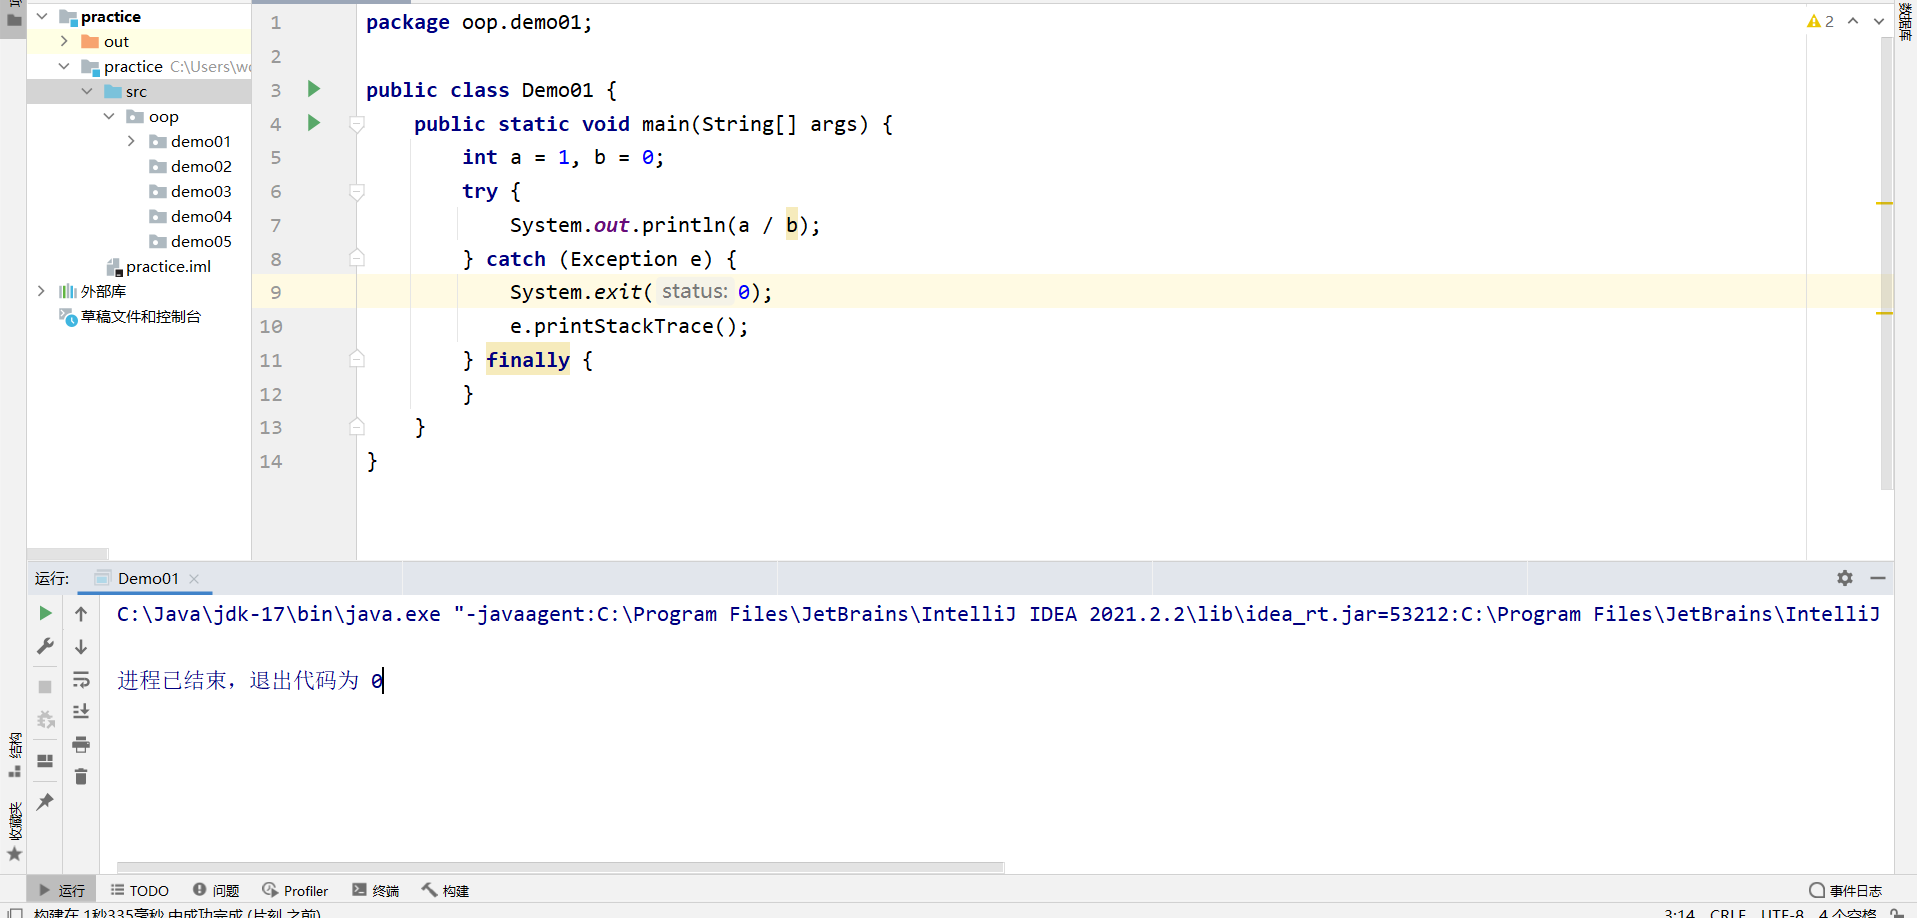Click the lower warning stripe in error gutter
Image resolution: width=1917 pixels, height=918 pixels.
point(1885,313)
